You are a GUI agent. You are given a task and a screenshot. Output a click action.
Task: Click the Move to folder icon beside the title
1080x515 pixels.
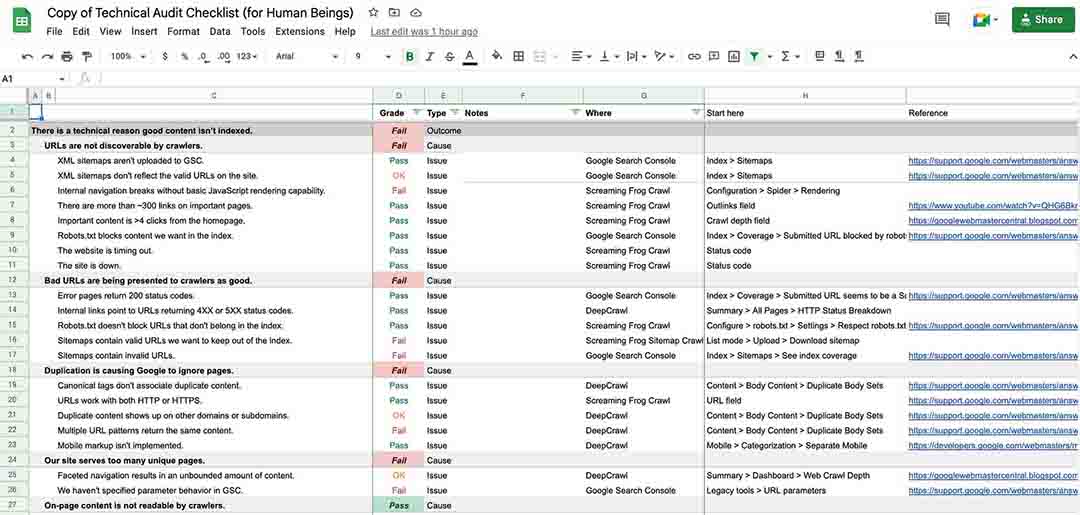point(394,12)
